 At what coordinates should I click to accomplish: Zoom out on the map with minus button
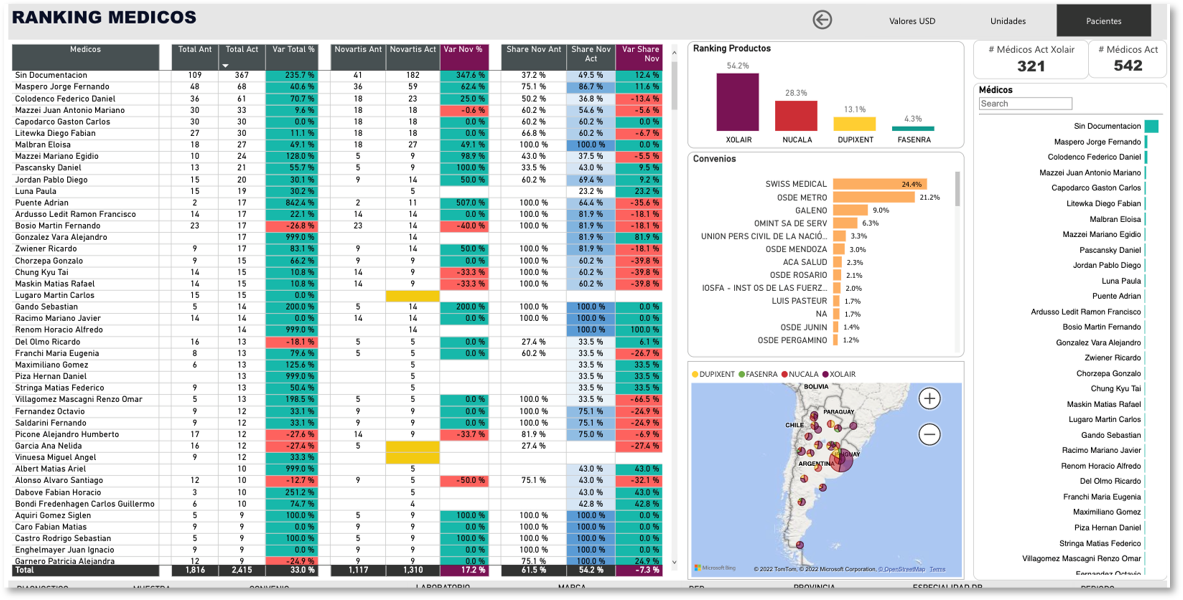pyautogui.click(x=929, y=434)
